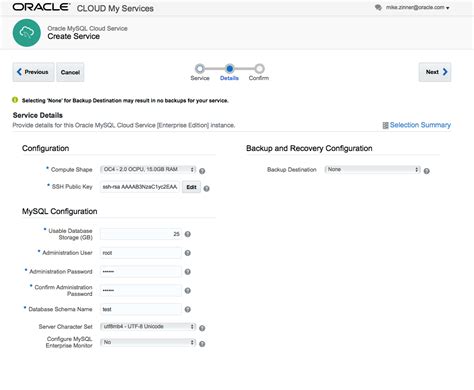Focus the Database Schema Name field

click(x=141, y=309)
